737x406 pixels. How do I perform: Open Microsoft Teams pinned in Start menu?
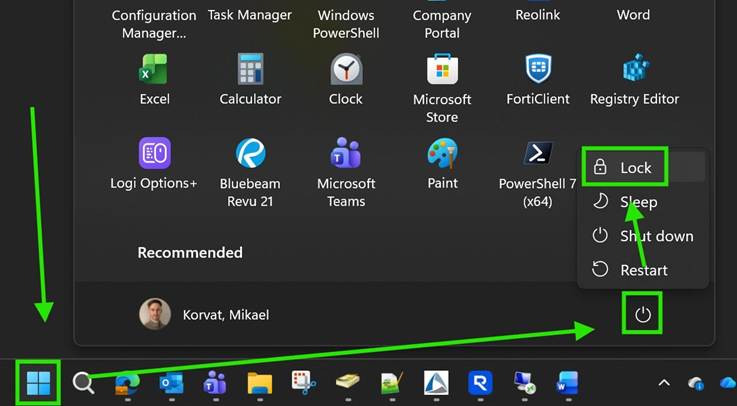pyautogui.click(x=346, y=172)
